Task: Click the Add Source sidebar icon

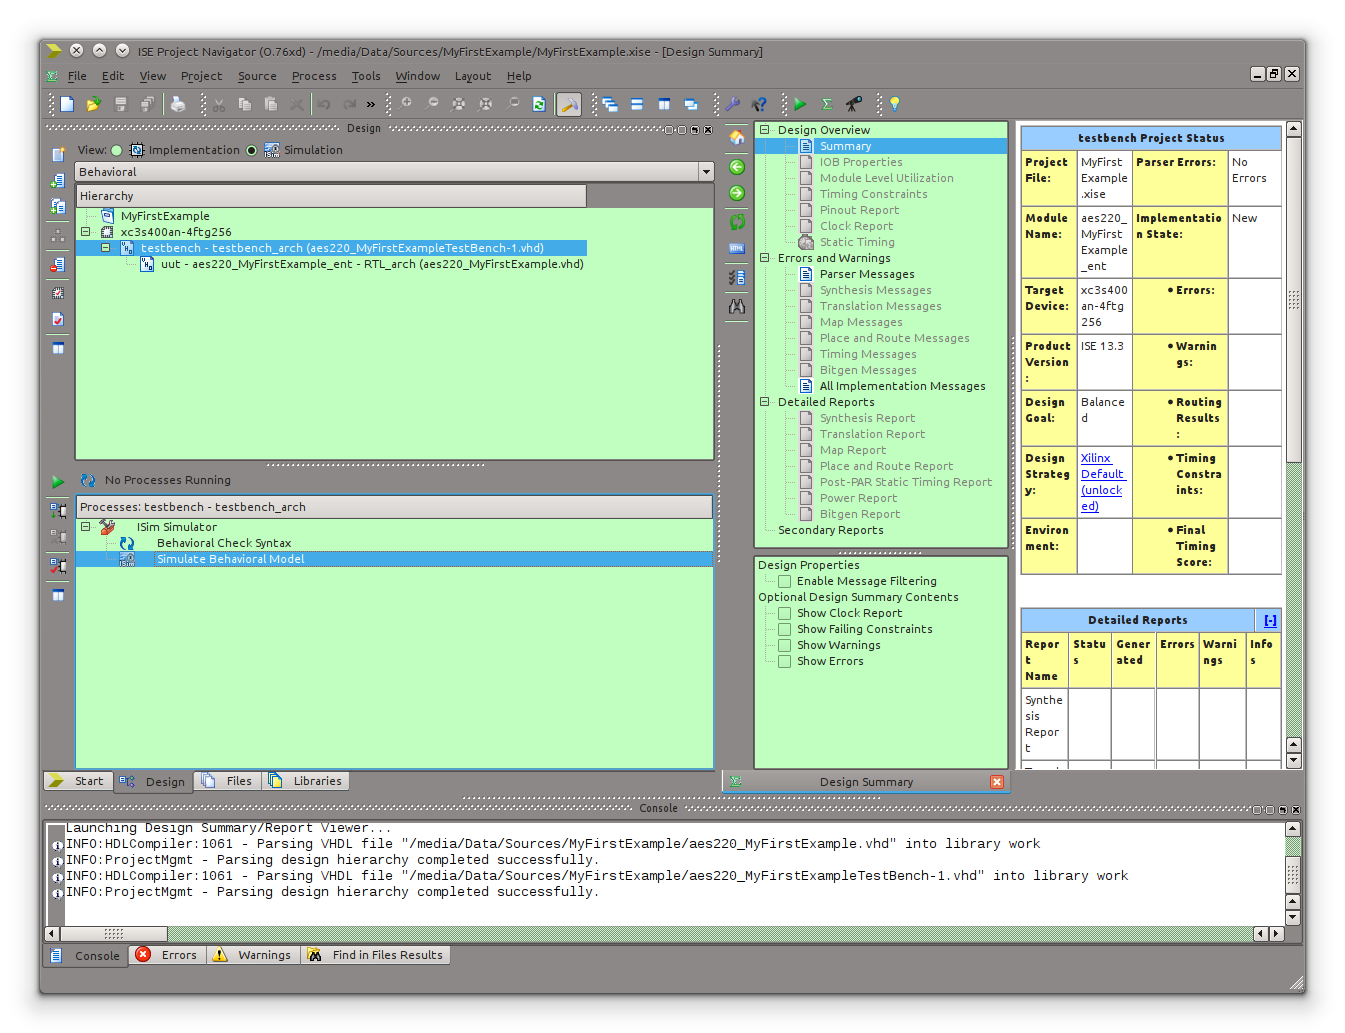Action: [x=58, y=180]
